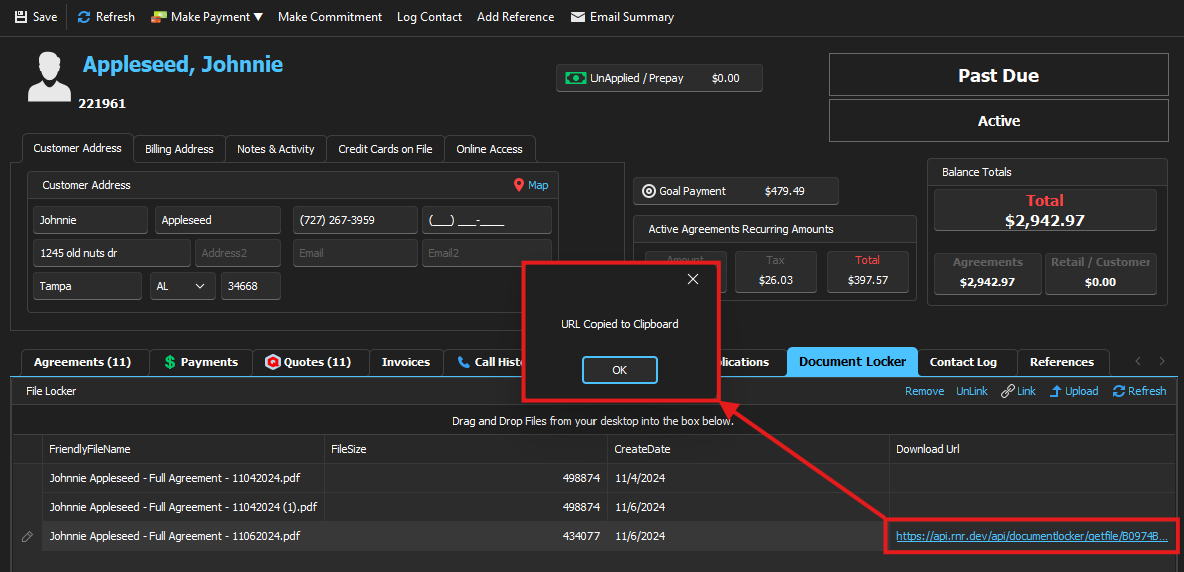
Task: Open the state dropdown showing AL
Action: coord(183,286)
